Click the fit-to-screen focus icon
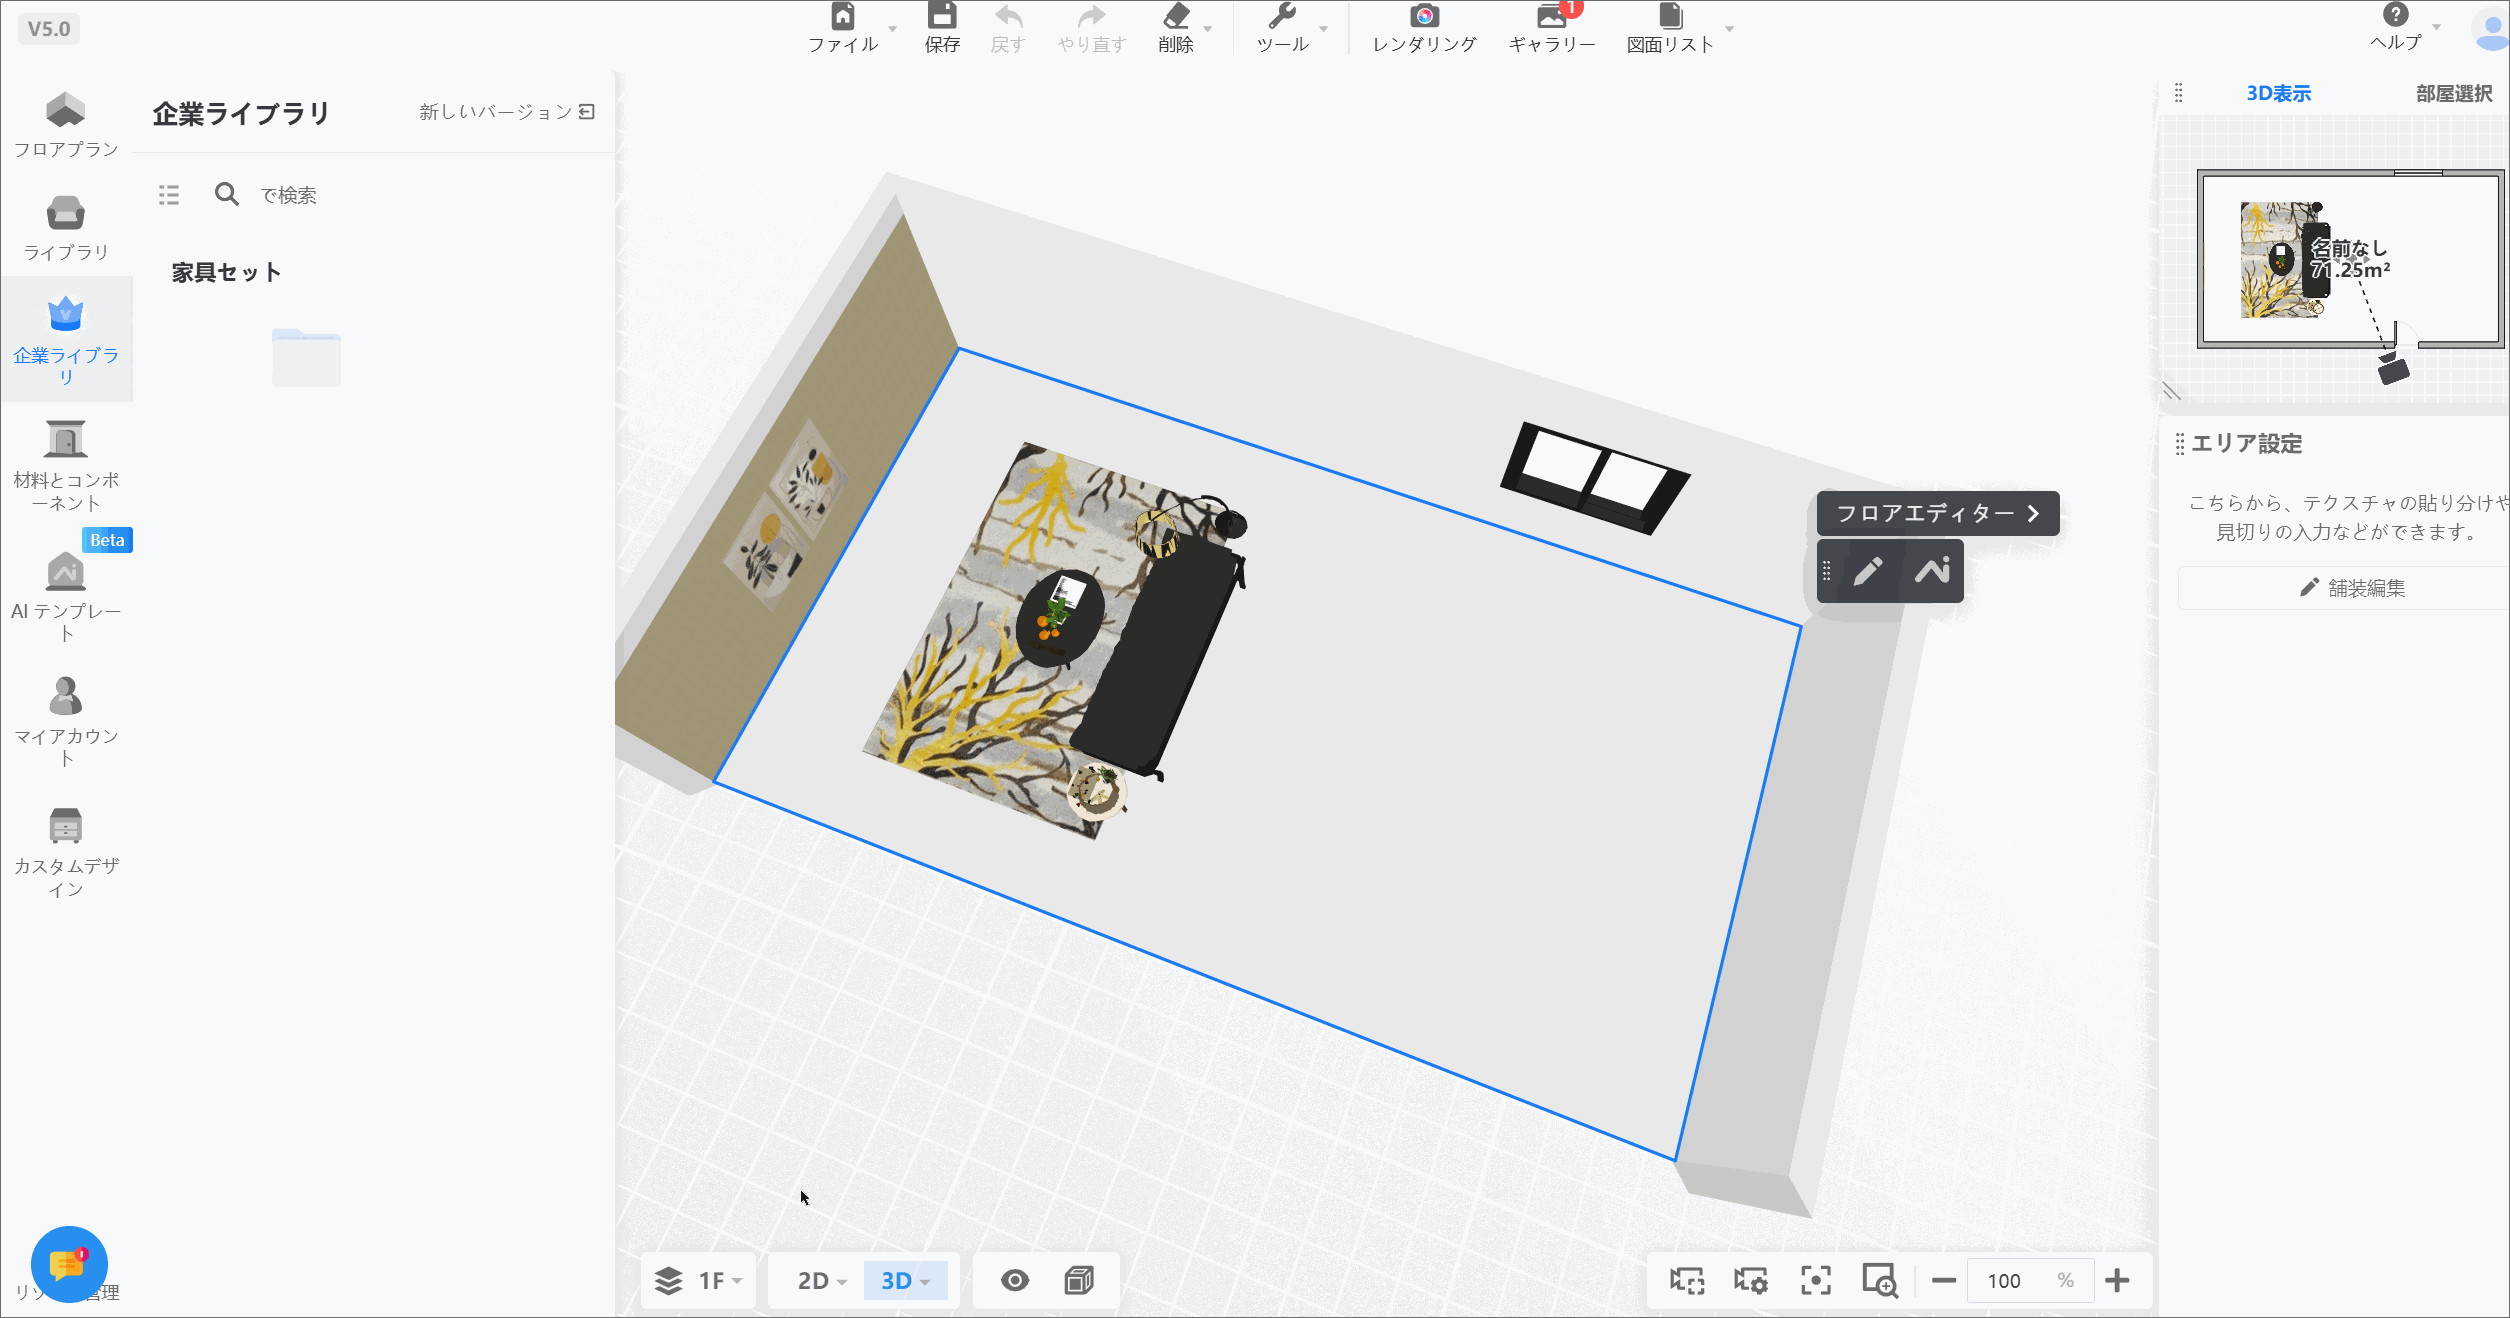 [x=1816, y=1280]
